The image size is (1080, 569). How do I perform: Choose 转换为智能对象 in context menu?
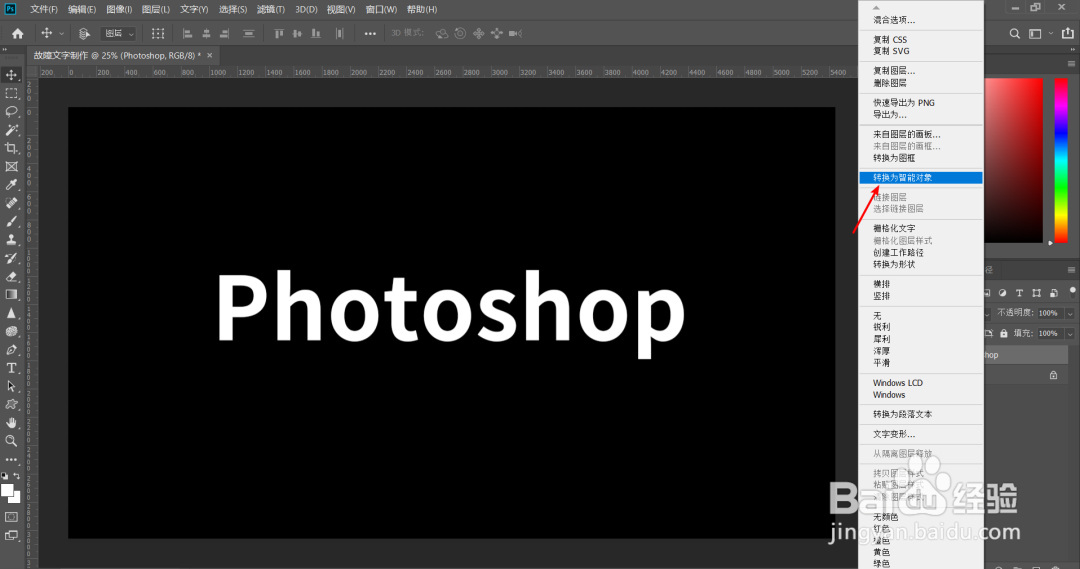point(921,178)
